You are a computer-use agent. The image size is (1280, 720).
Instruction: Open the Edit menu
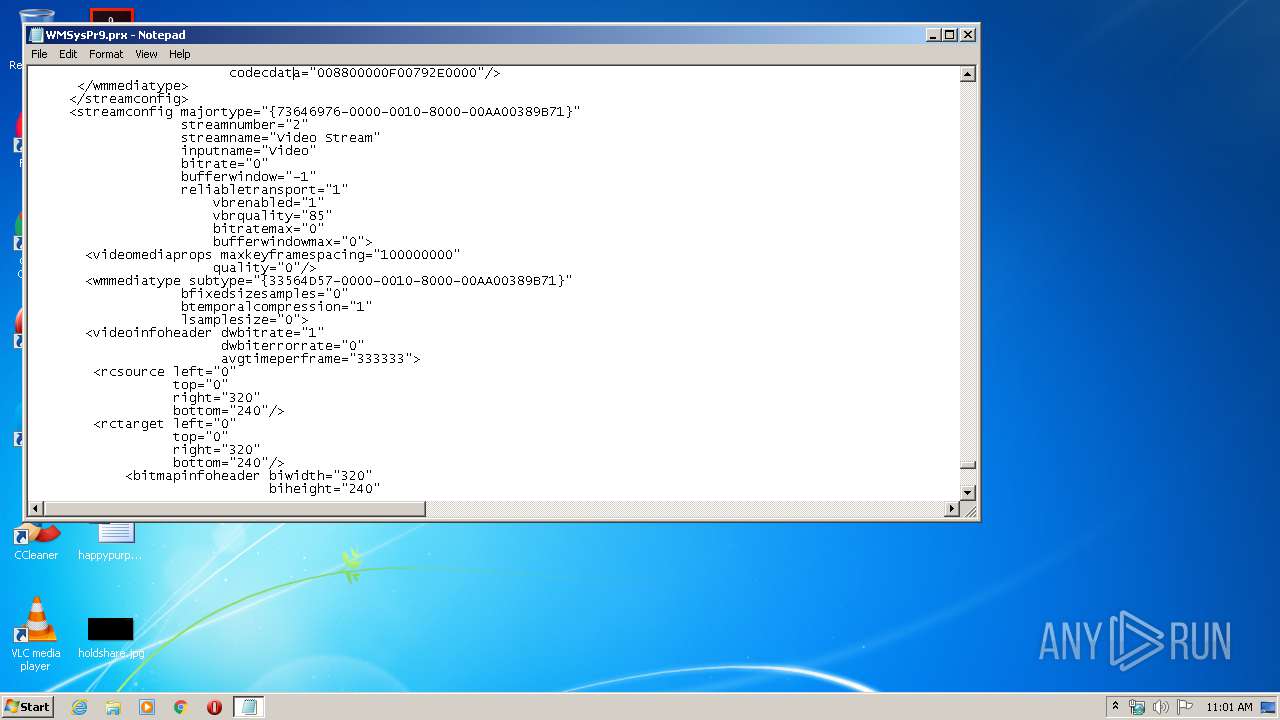68,54
